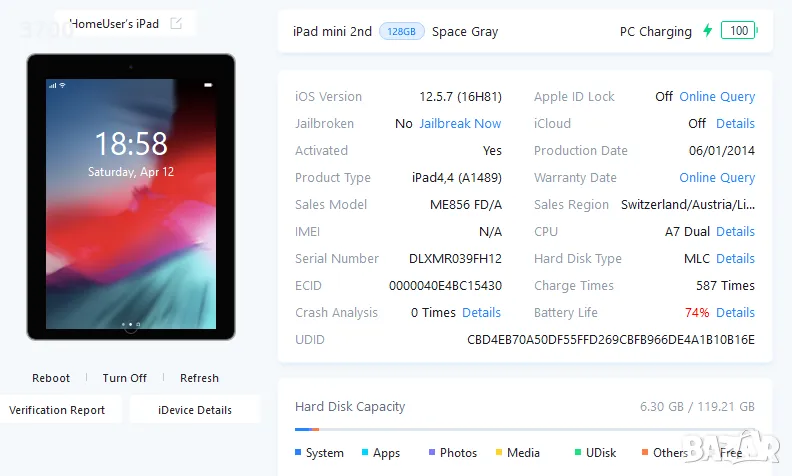This screenshot has height=476, width=792.
Task: Open Crash Analysis Details link
Action: 481,313
